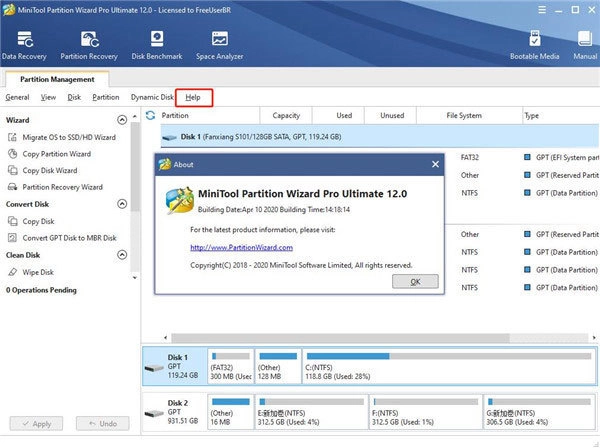Collapse the Clean Disk section

click(122, 255)
